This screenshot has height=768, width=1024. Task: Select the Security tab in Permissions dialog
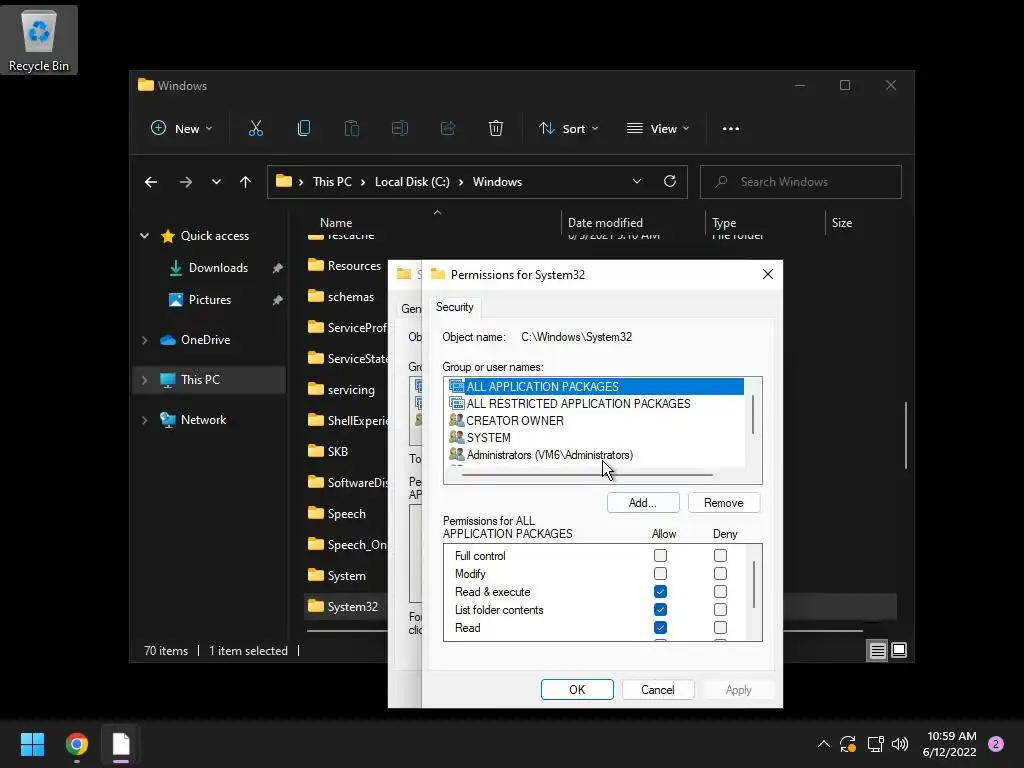click(x=455, y=307)
